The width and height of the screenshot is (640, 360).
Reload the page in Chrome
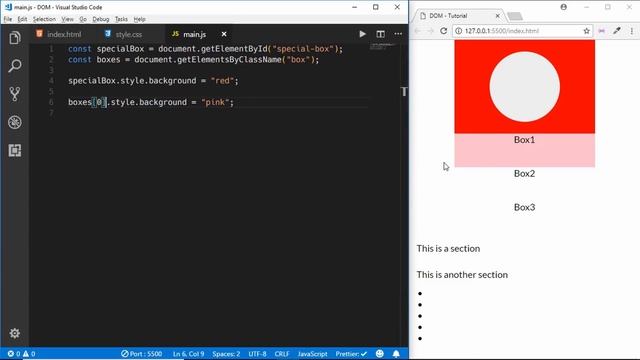pos(443,31)
